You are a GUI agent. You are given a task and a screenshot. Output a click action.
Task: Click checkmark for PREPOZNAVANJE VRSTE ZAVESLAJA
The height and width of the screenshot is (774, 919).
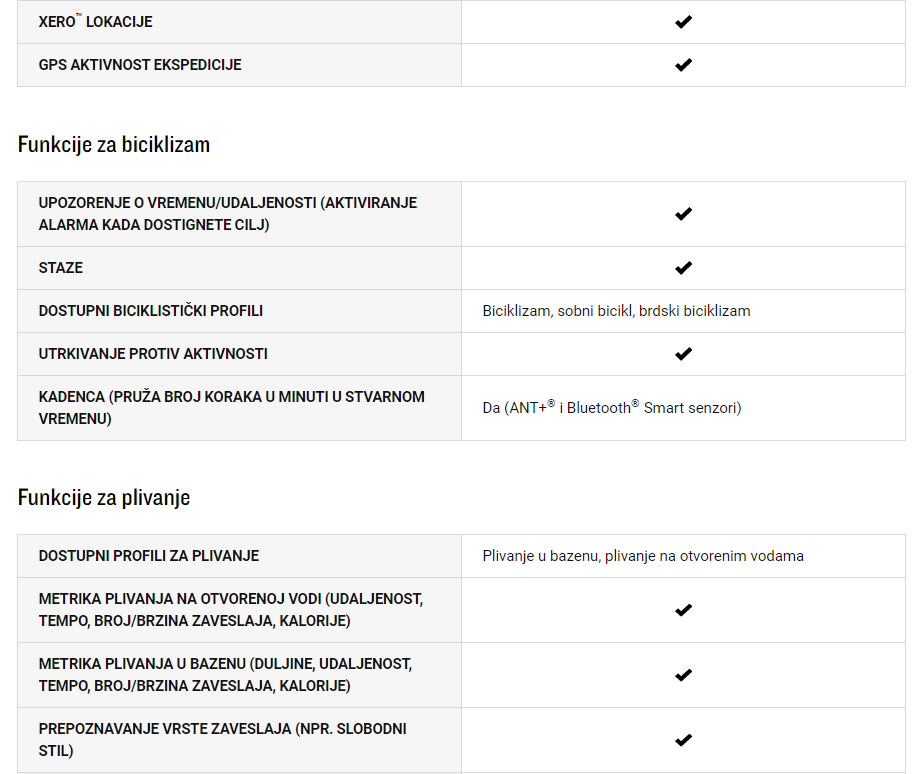[683, 740]
